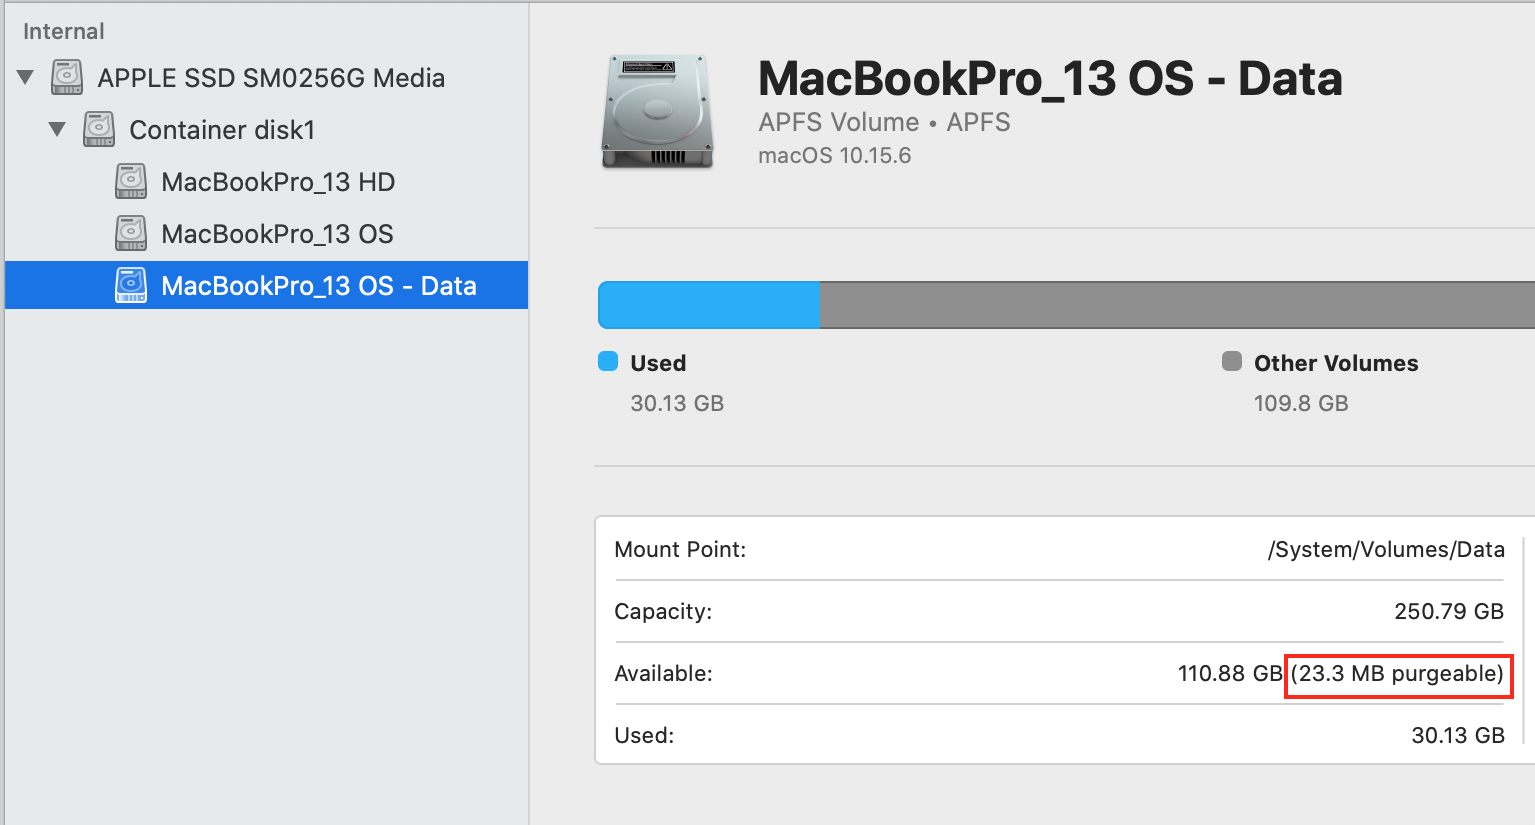Click the MacBookPro_13 OS volume icon
Viewport: 1535px width, 825px height.
pos(131,234)
